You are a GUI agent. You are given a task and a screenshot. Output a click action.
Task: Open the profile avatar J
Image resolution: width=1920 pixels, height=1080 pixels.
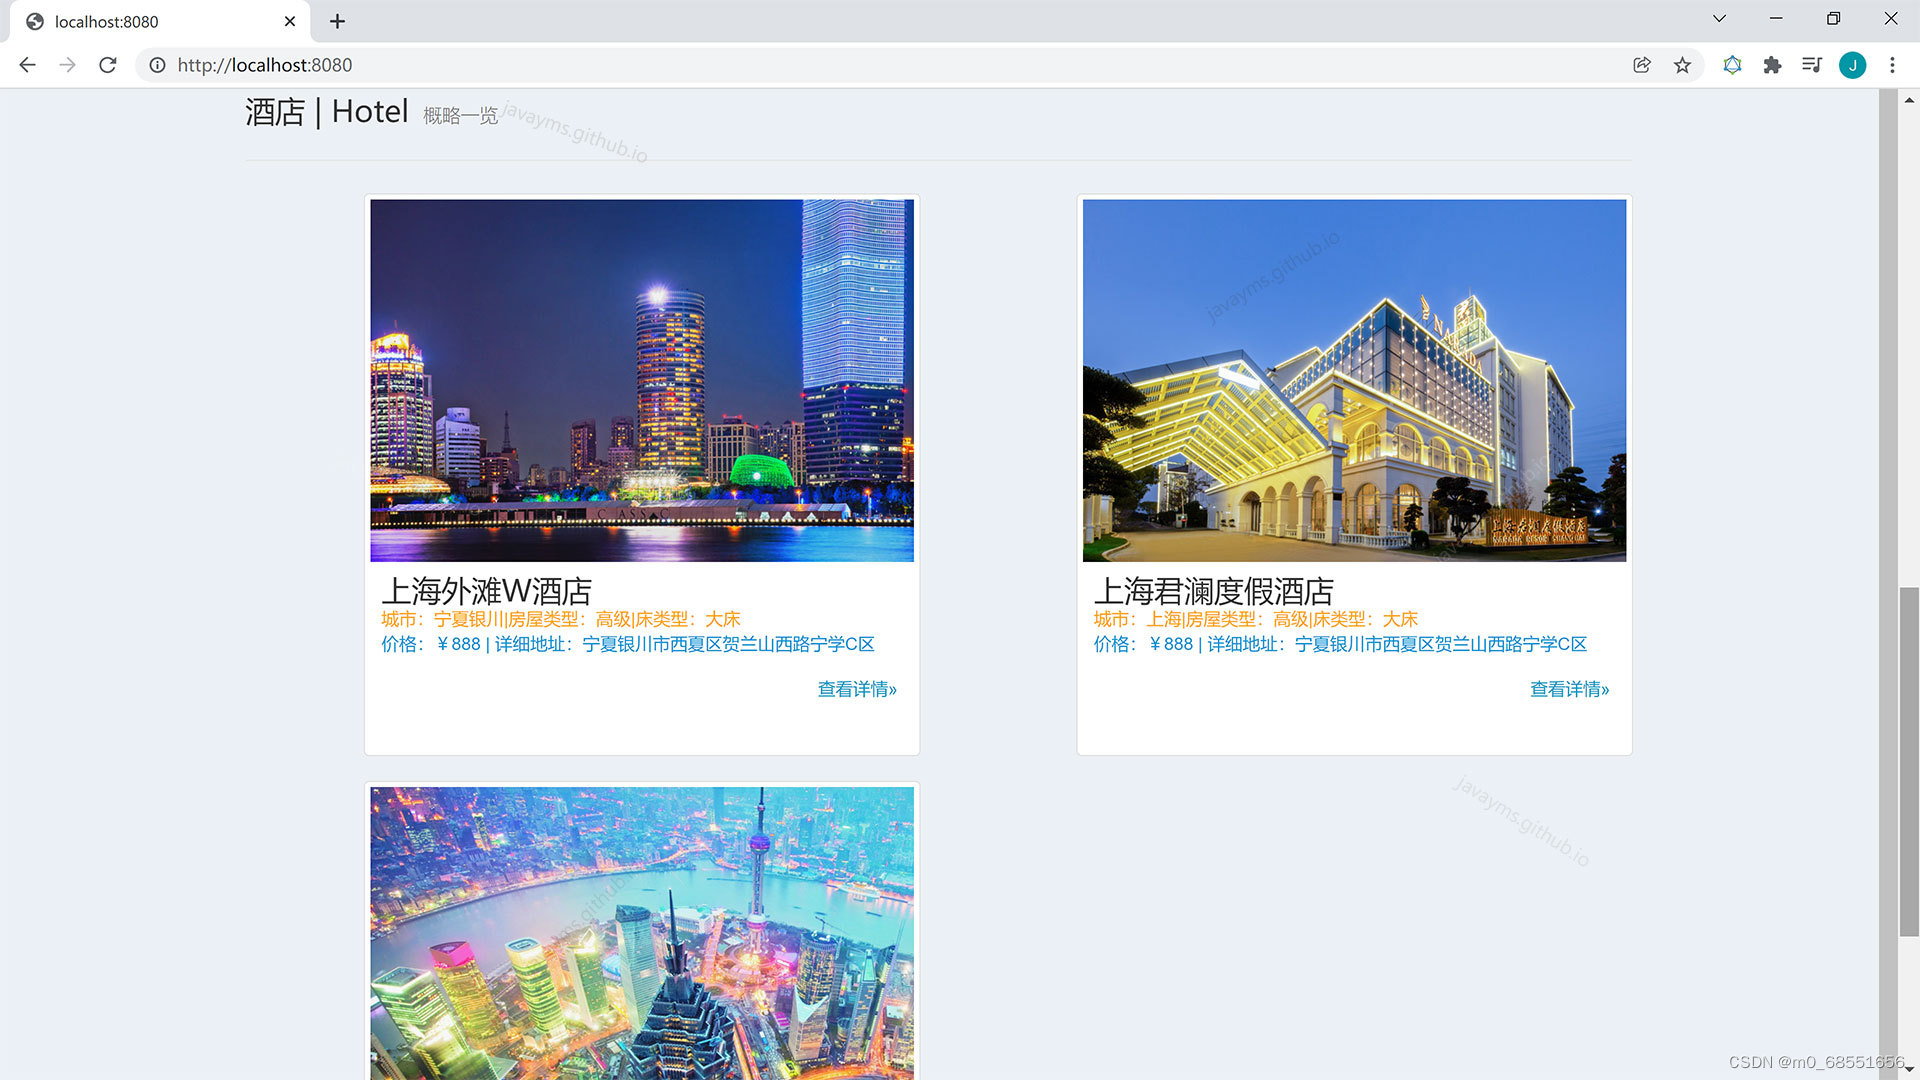(x=1852, y=65)
